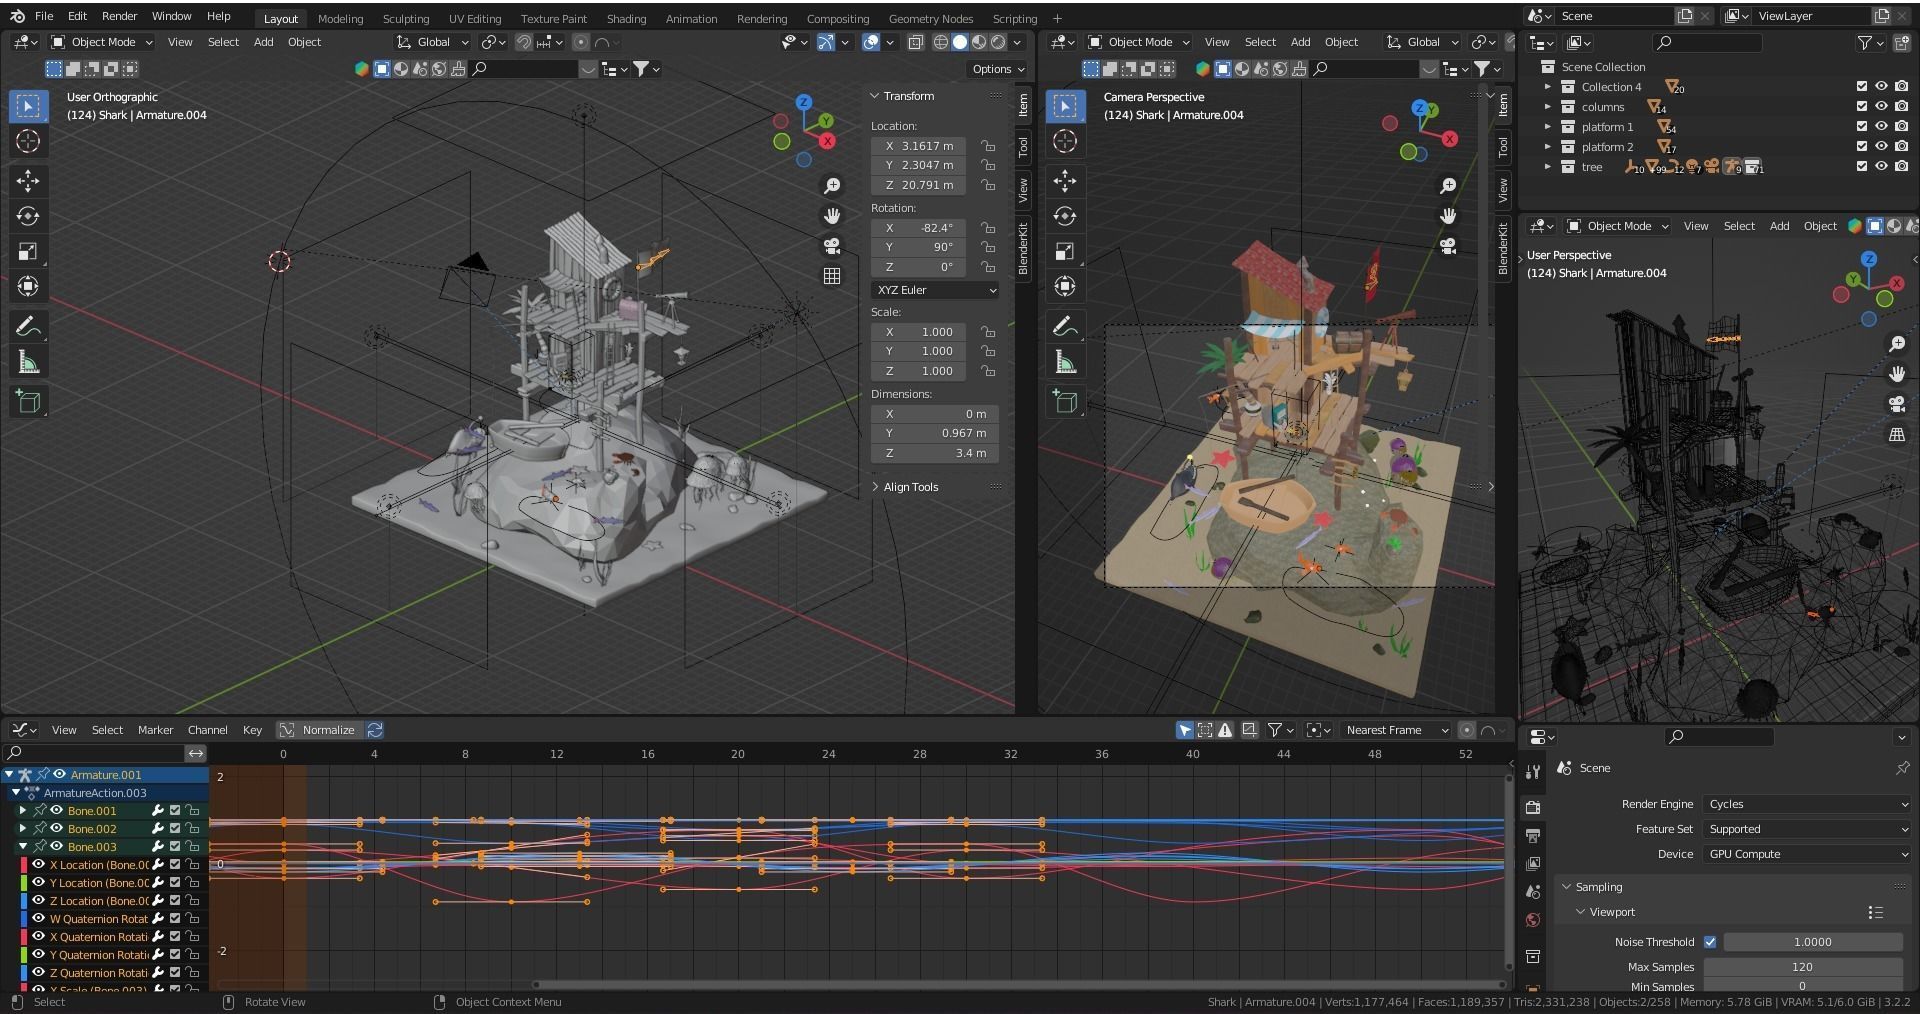This screenshot has width=1920, height=1014.
Task: Open Device GPU Compute dropdown
Action: tap(1807, 854)
